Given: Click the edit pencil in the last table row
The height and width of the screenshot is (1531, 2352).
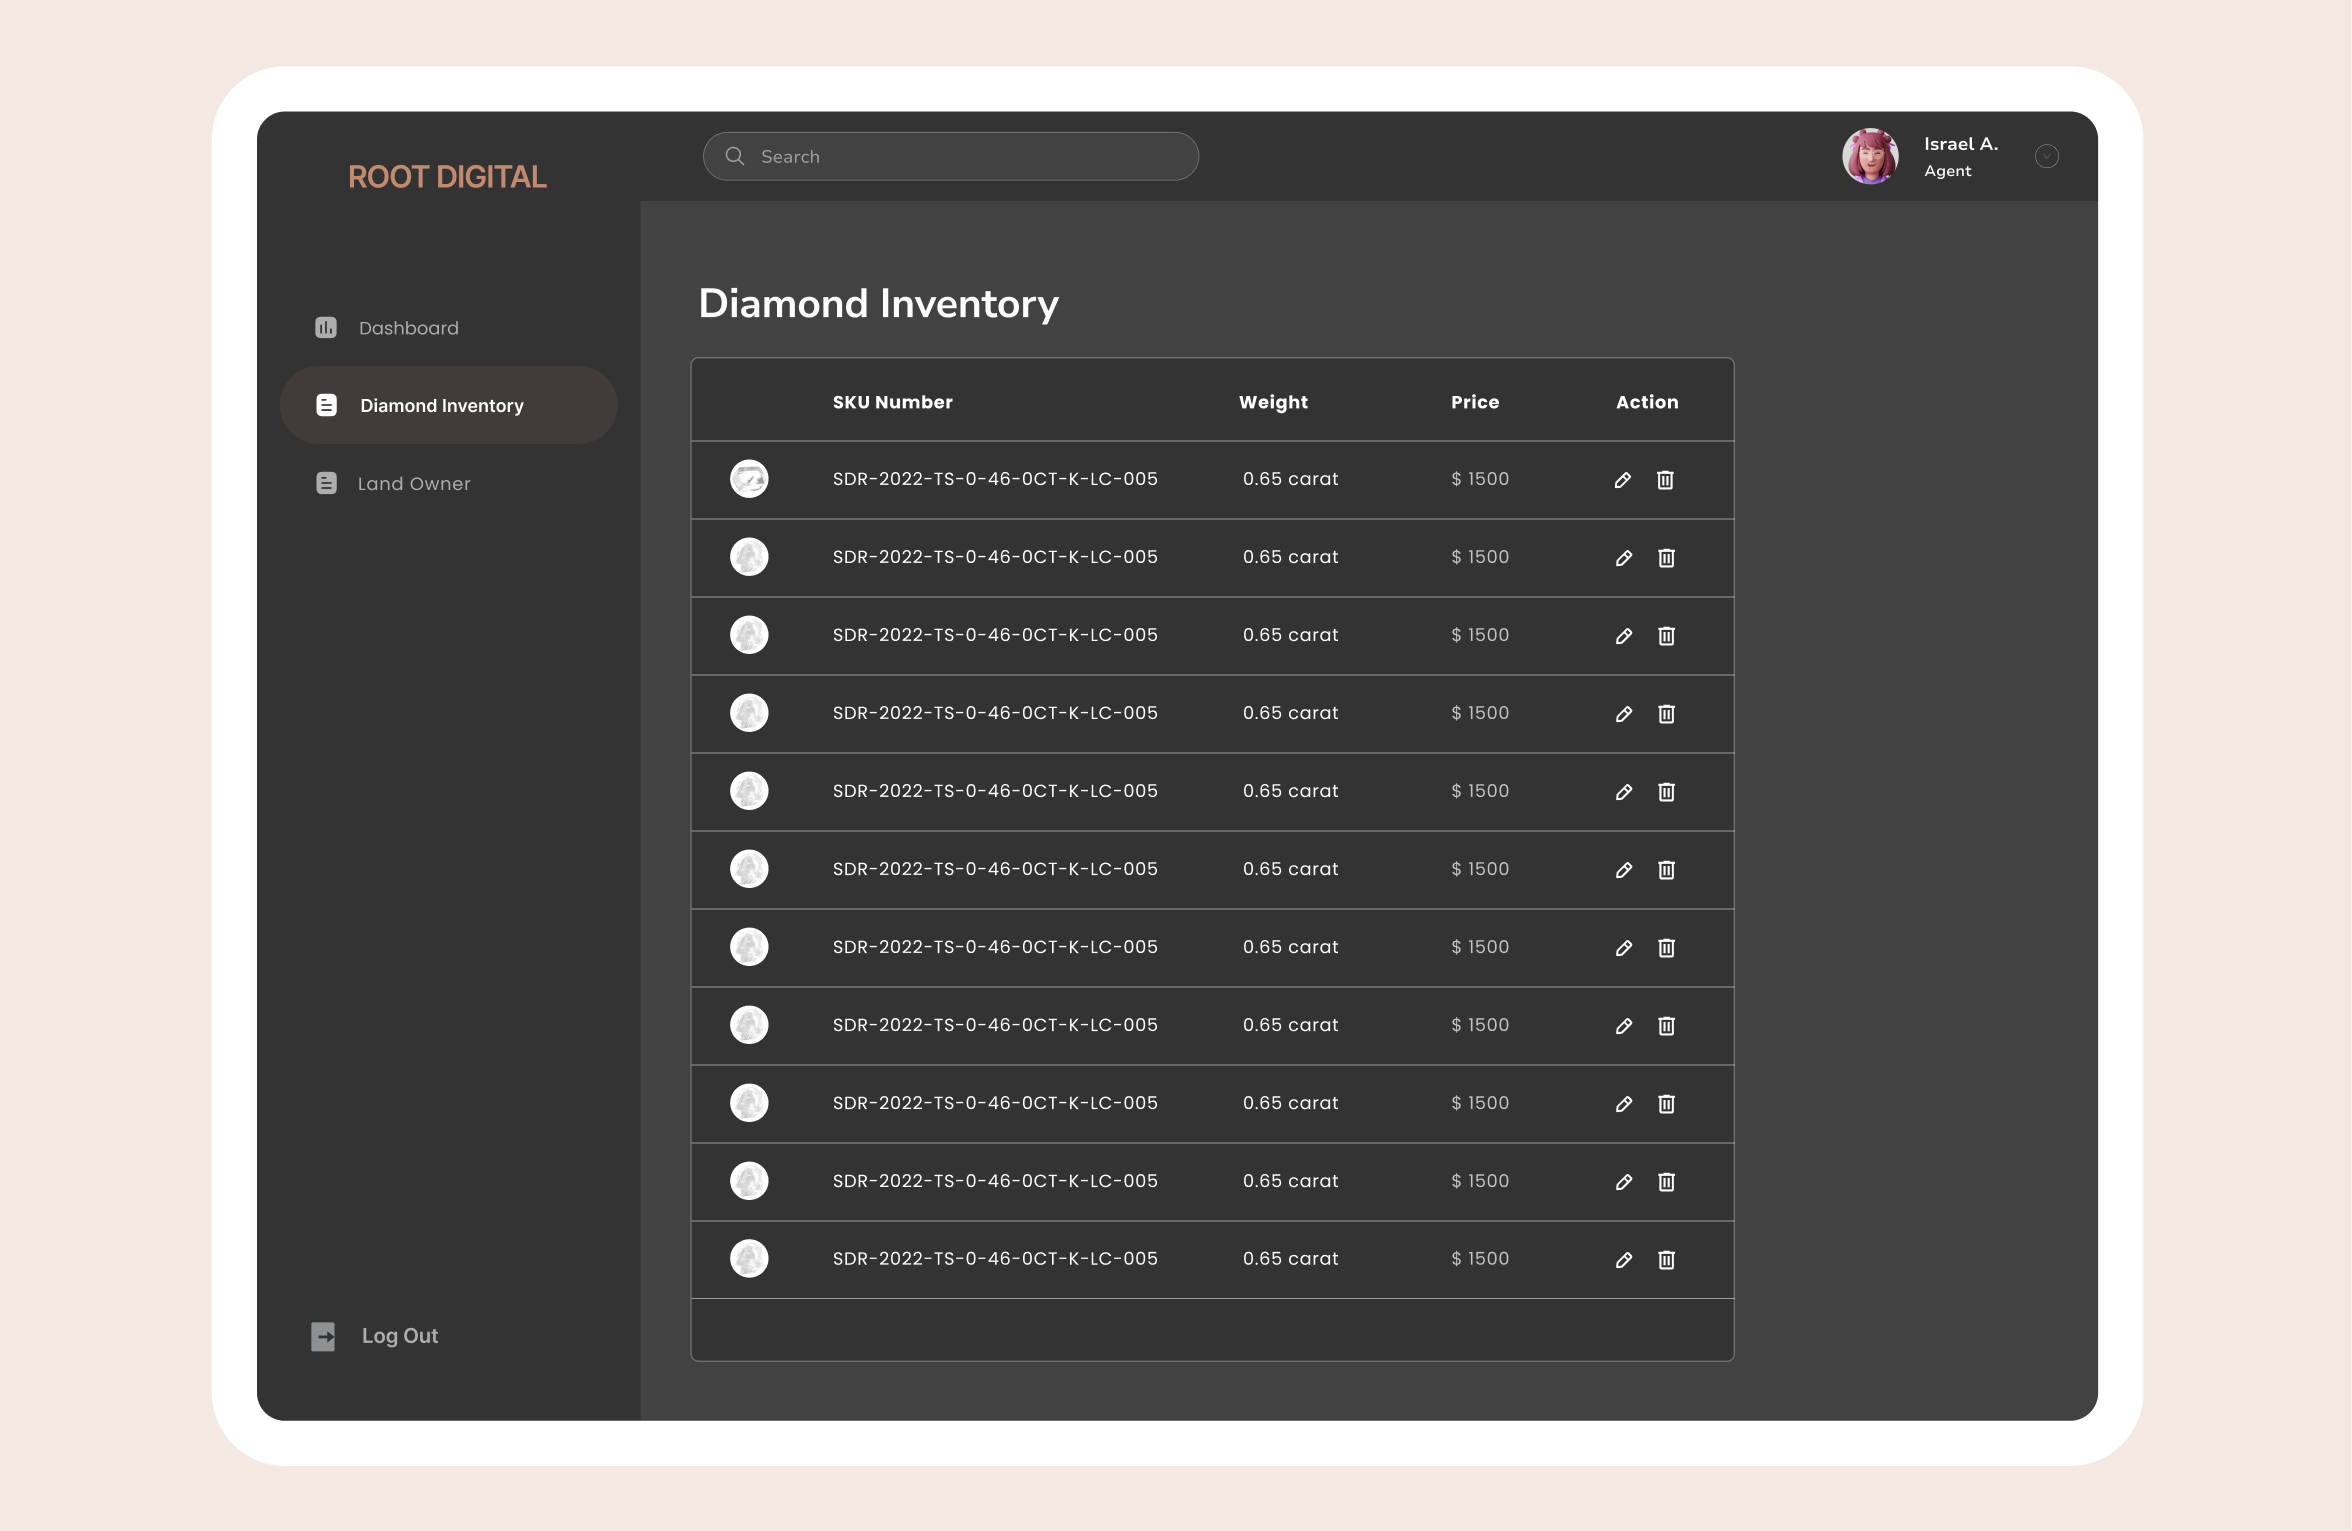Looking at the screenshot, I should [x=1624, y=1260].
